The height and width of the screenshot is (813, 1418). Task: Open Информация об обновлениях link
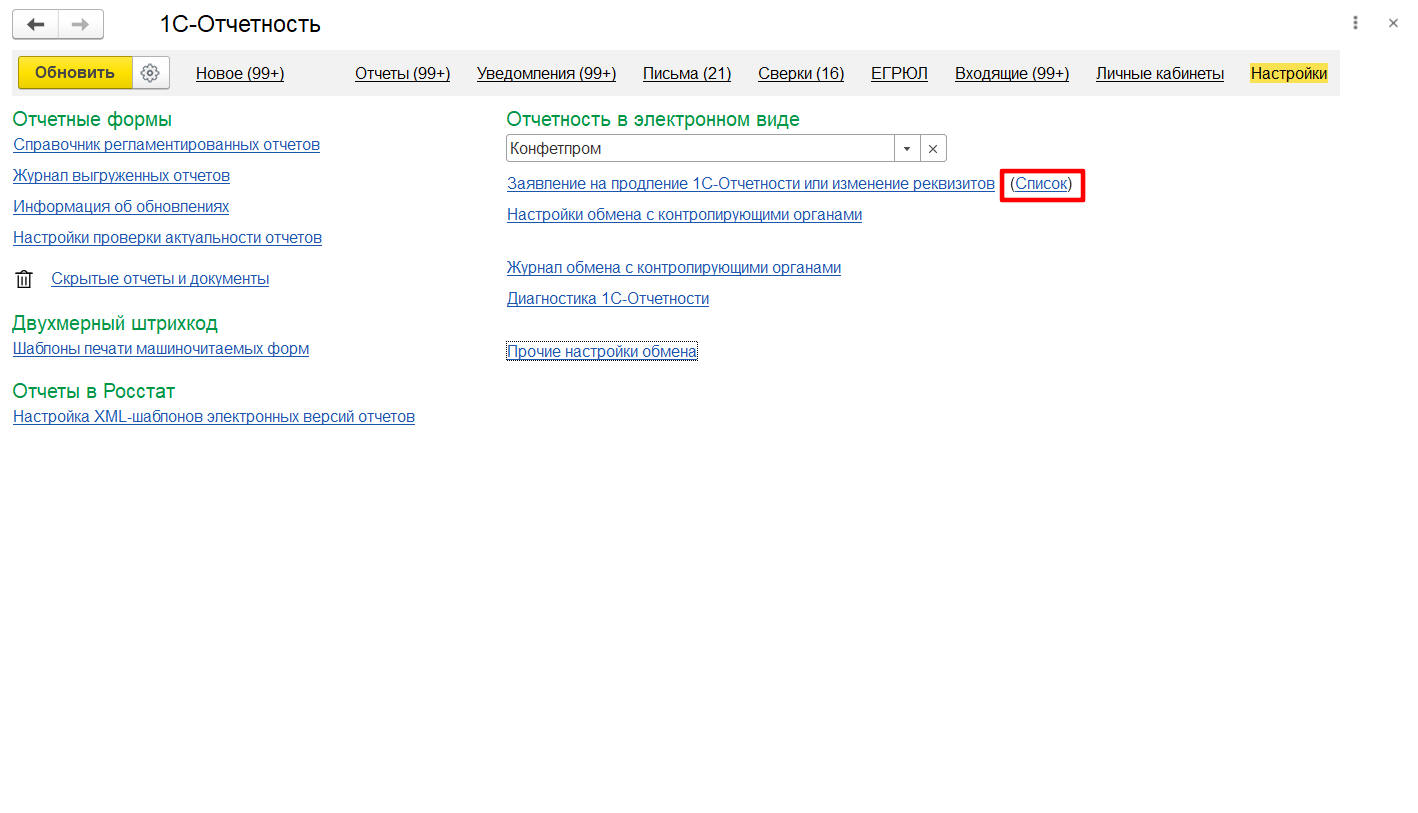pyautogui.click(x=121, y=207)
